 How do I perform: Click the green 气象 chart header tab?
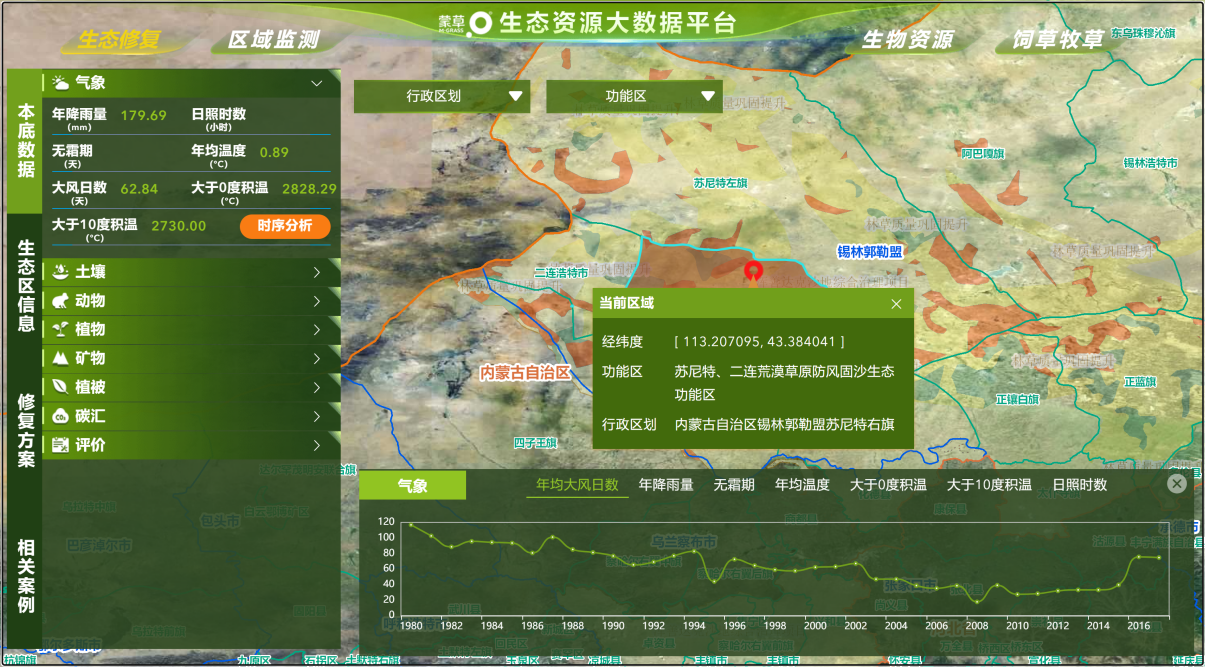[x=413, y=485]
